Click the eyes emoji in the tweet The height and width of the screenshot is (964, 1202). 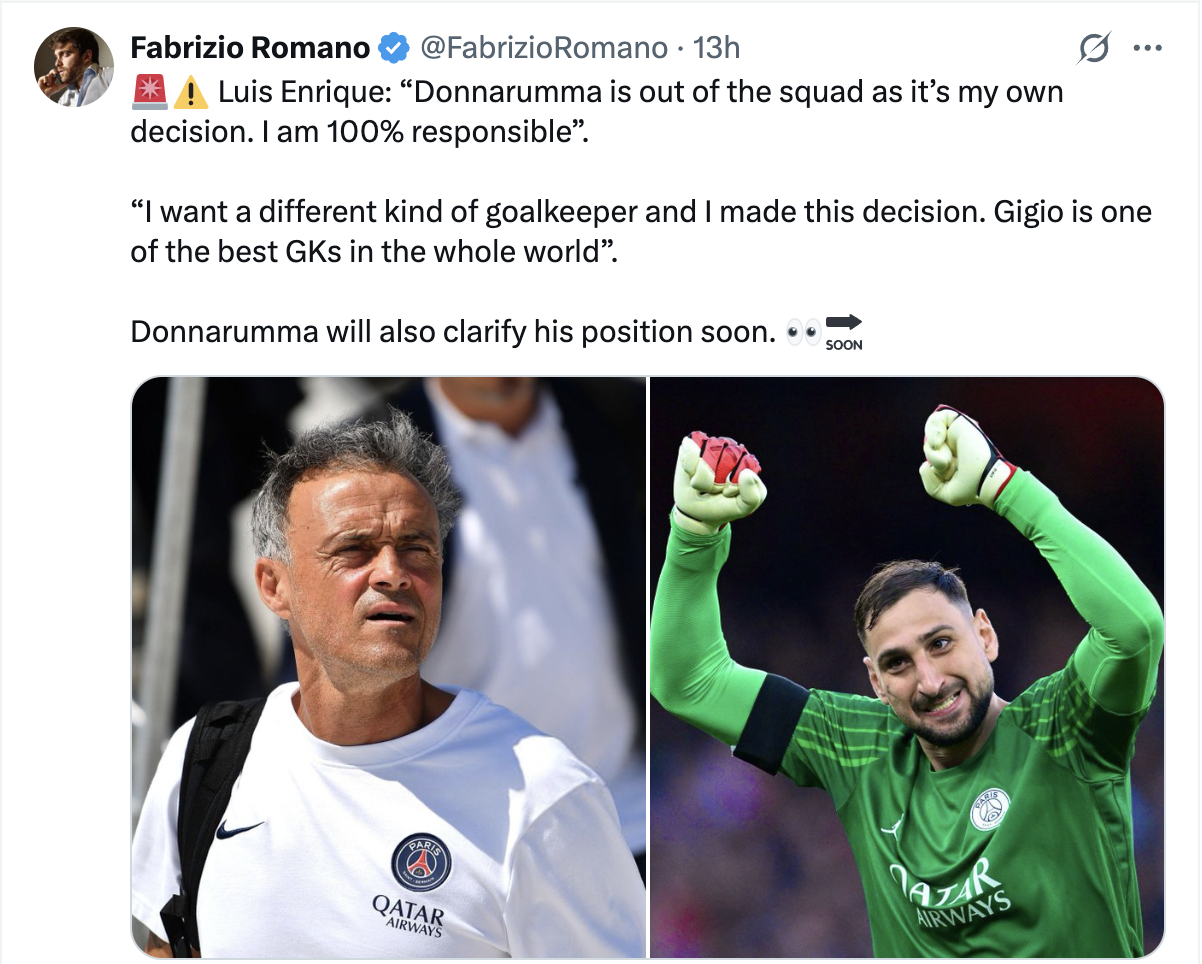click(803, 331)
